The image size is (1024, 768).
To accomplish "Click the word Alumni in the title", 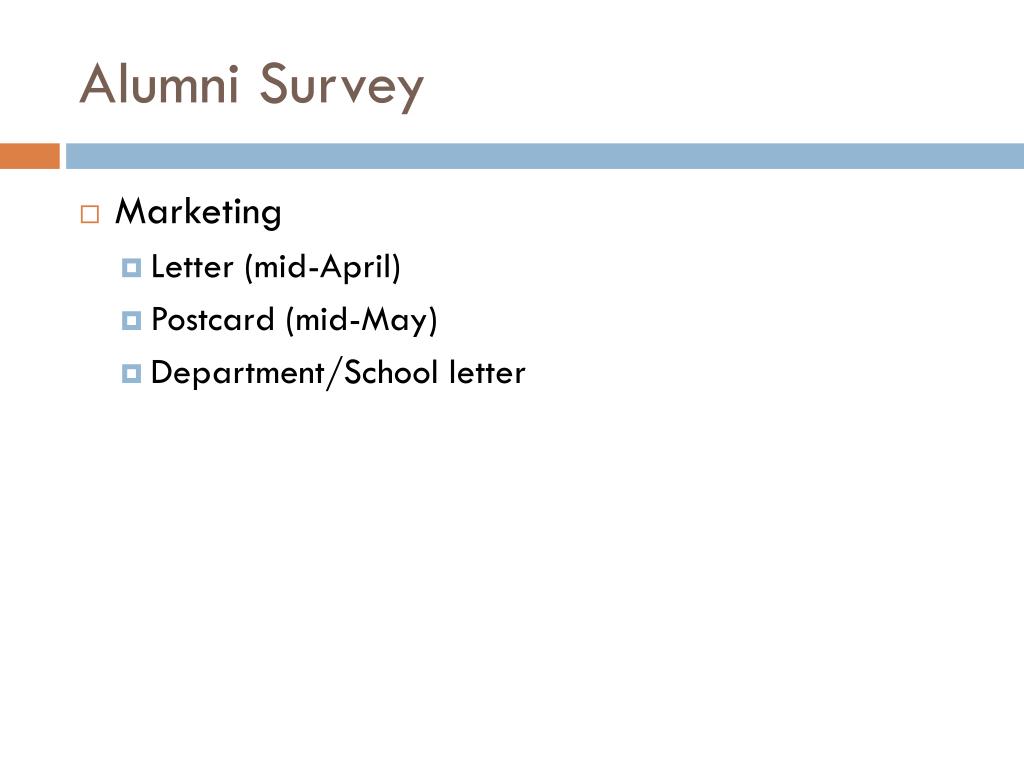I will click(159, 84).
